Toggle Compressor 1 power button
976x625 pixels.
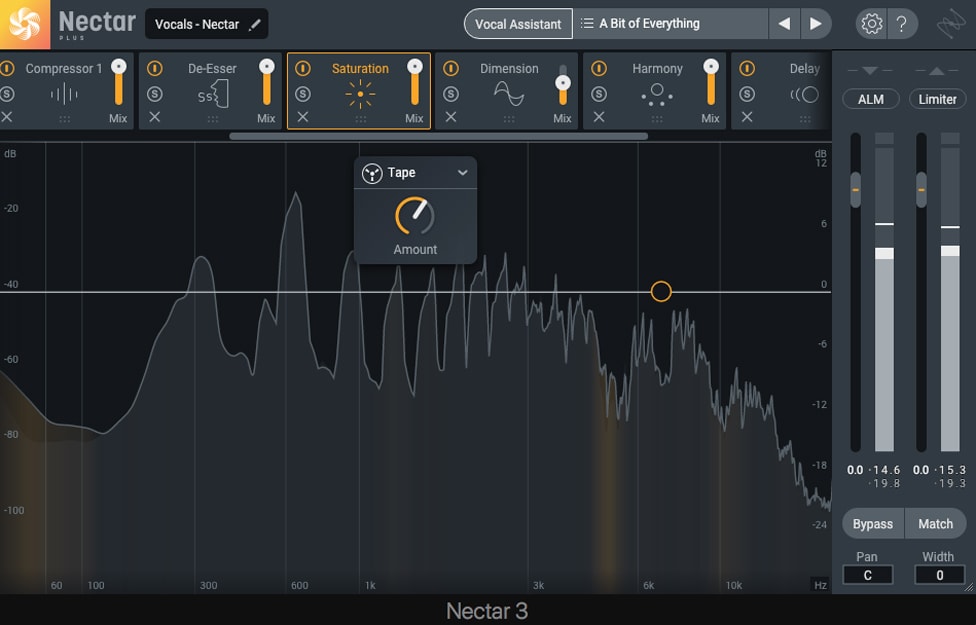(x=7, y=68)
